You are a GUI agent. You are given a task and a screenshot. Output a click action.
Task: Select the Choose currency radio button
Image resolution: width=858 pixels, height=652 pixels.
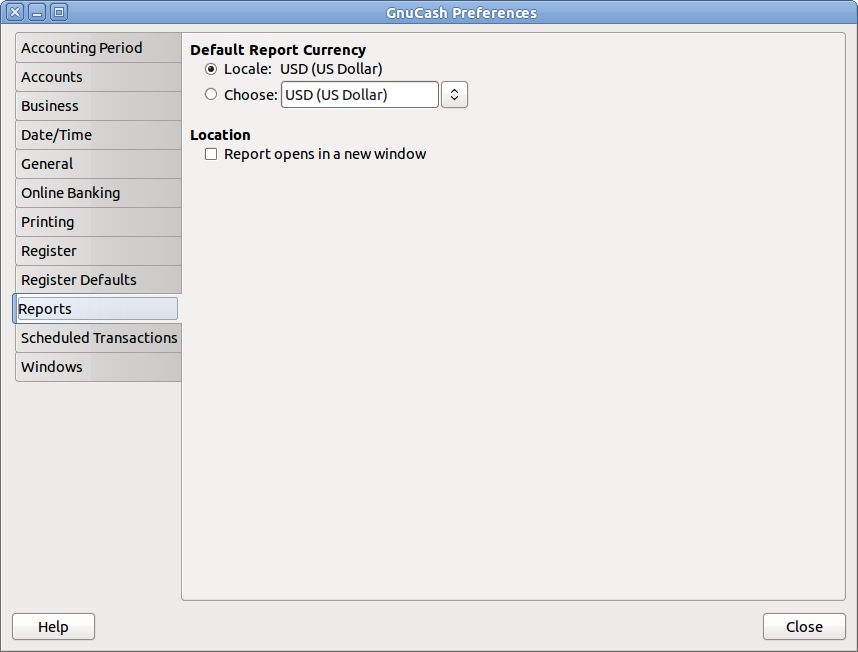pos(211,94)
